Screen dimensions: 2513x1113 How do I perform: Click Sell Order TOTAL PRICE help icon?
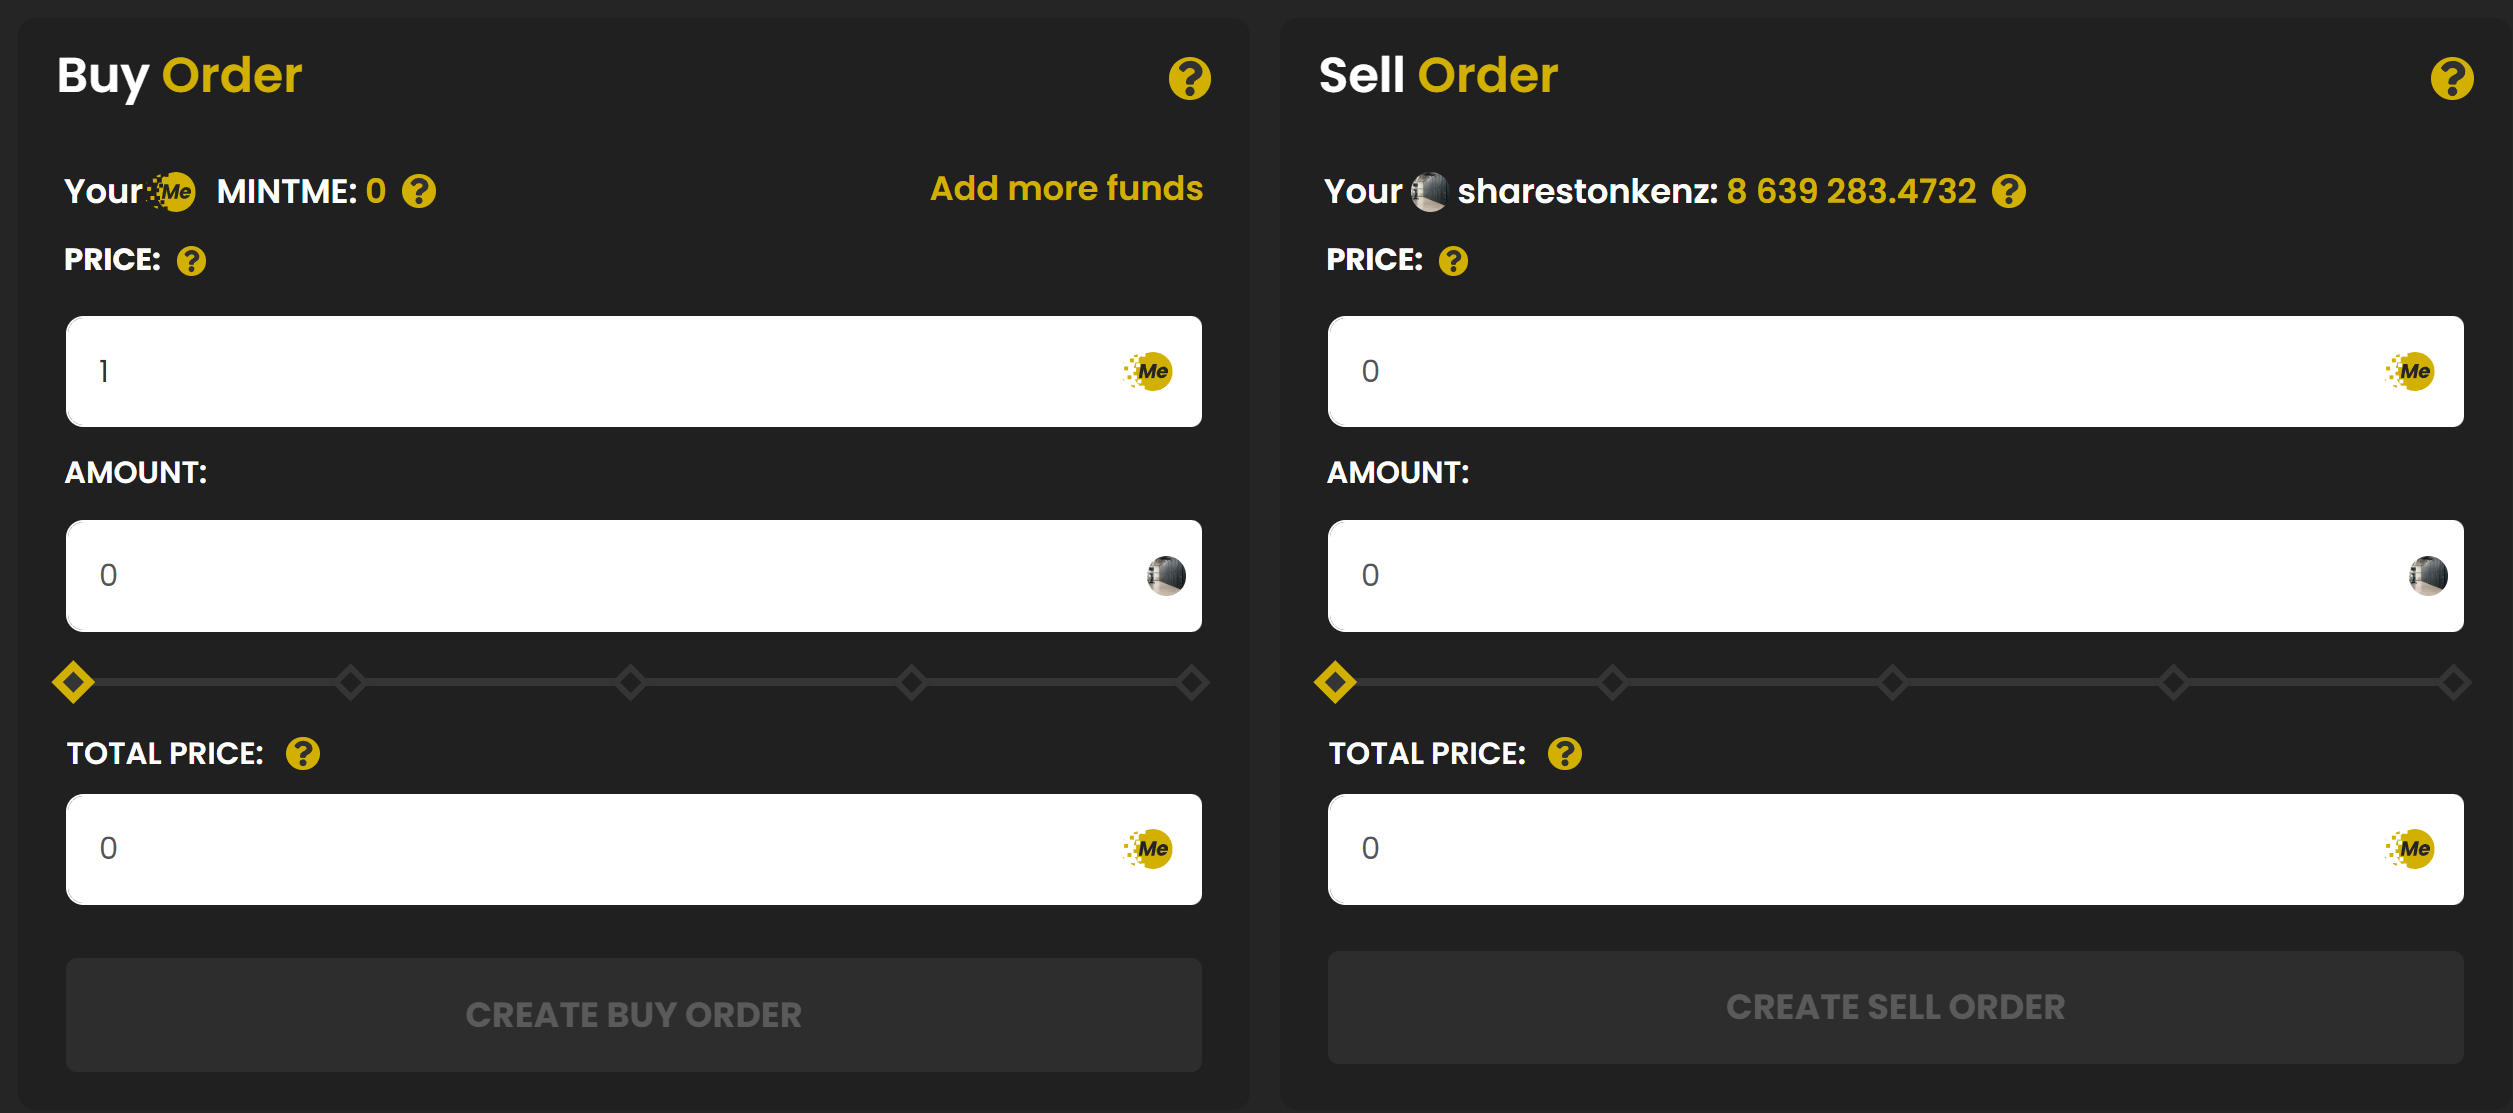[x=1564, y=753]
